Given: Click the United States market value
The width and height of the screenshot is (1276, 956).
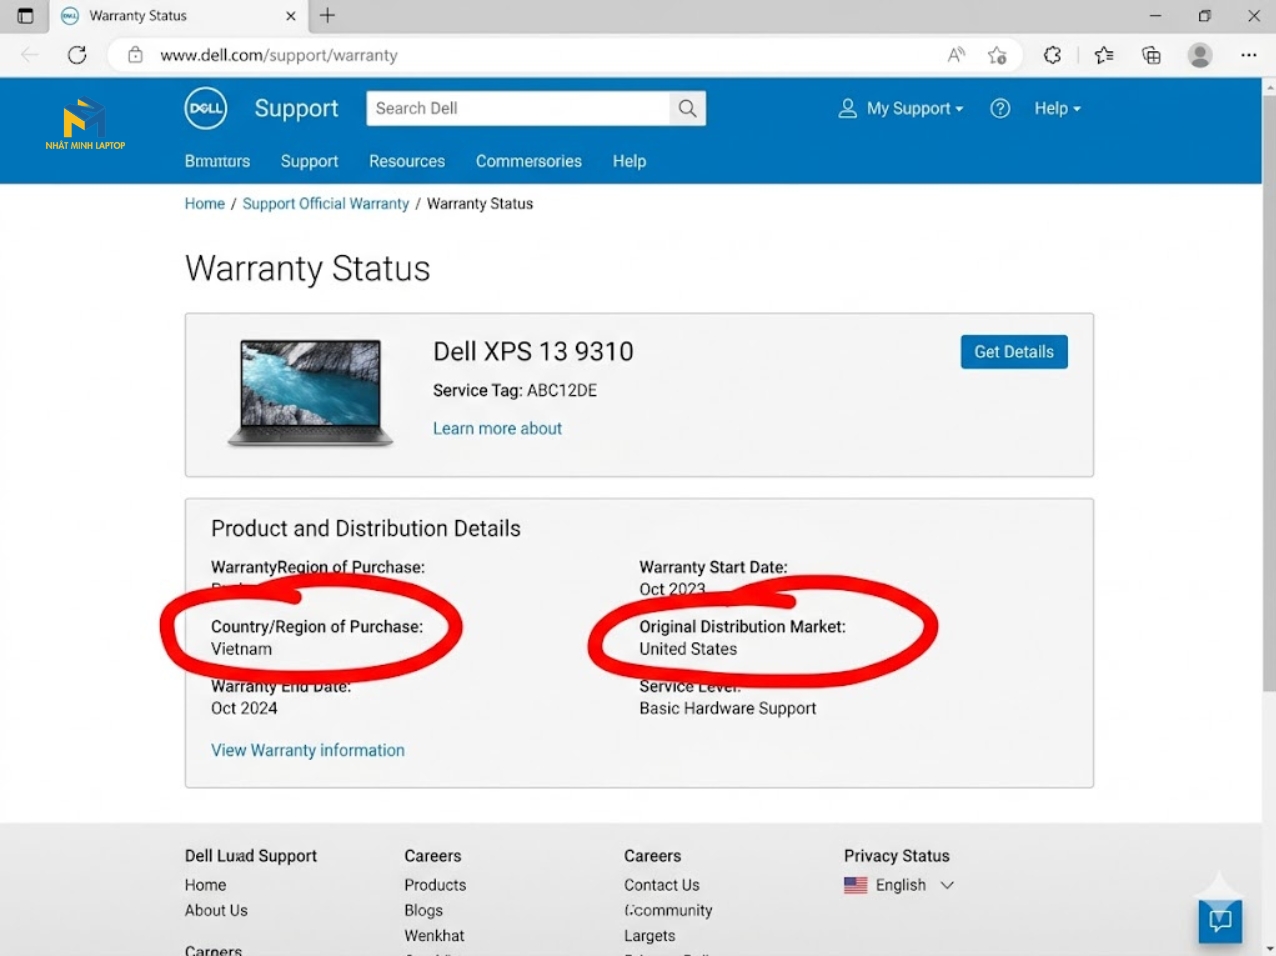Looking at the screenshot, I should coord(688,649).
